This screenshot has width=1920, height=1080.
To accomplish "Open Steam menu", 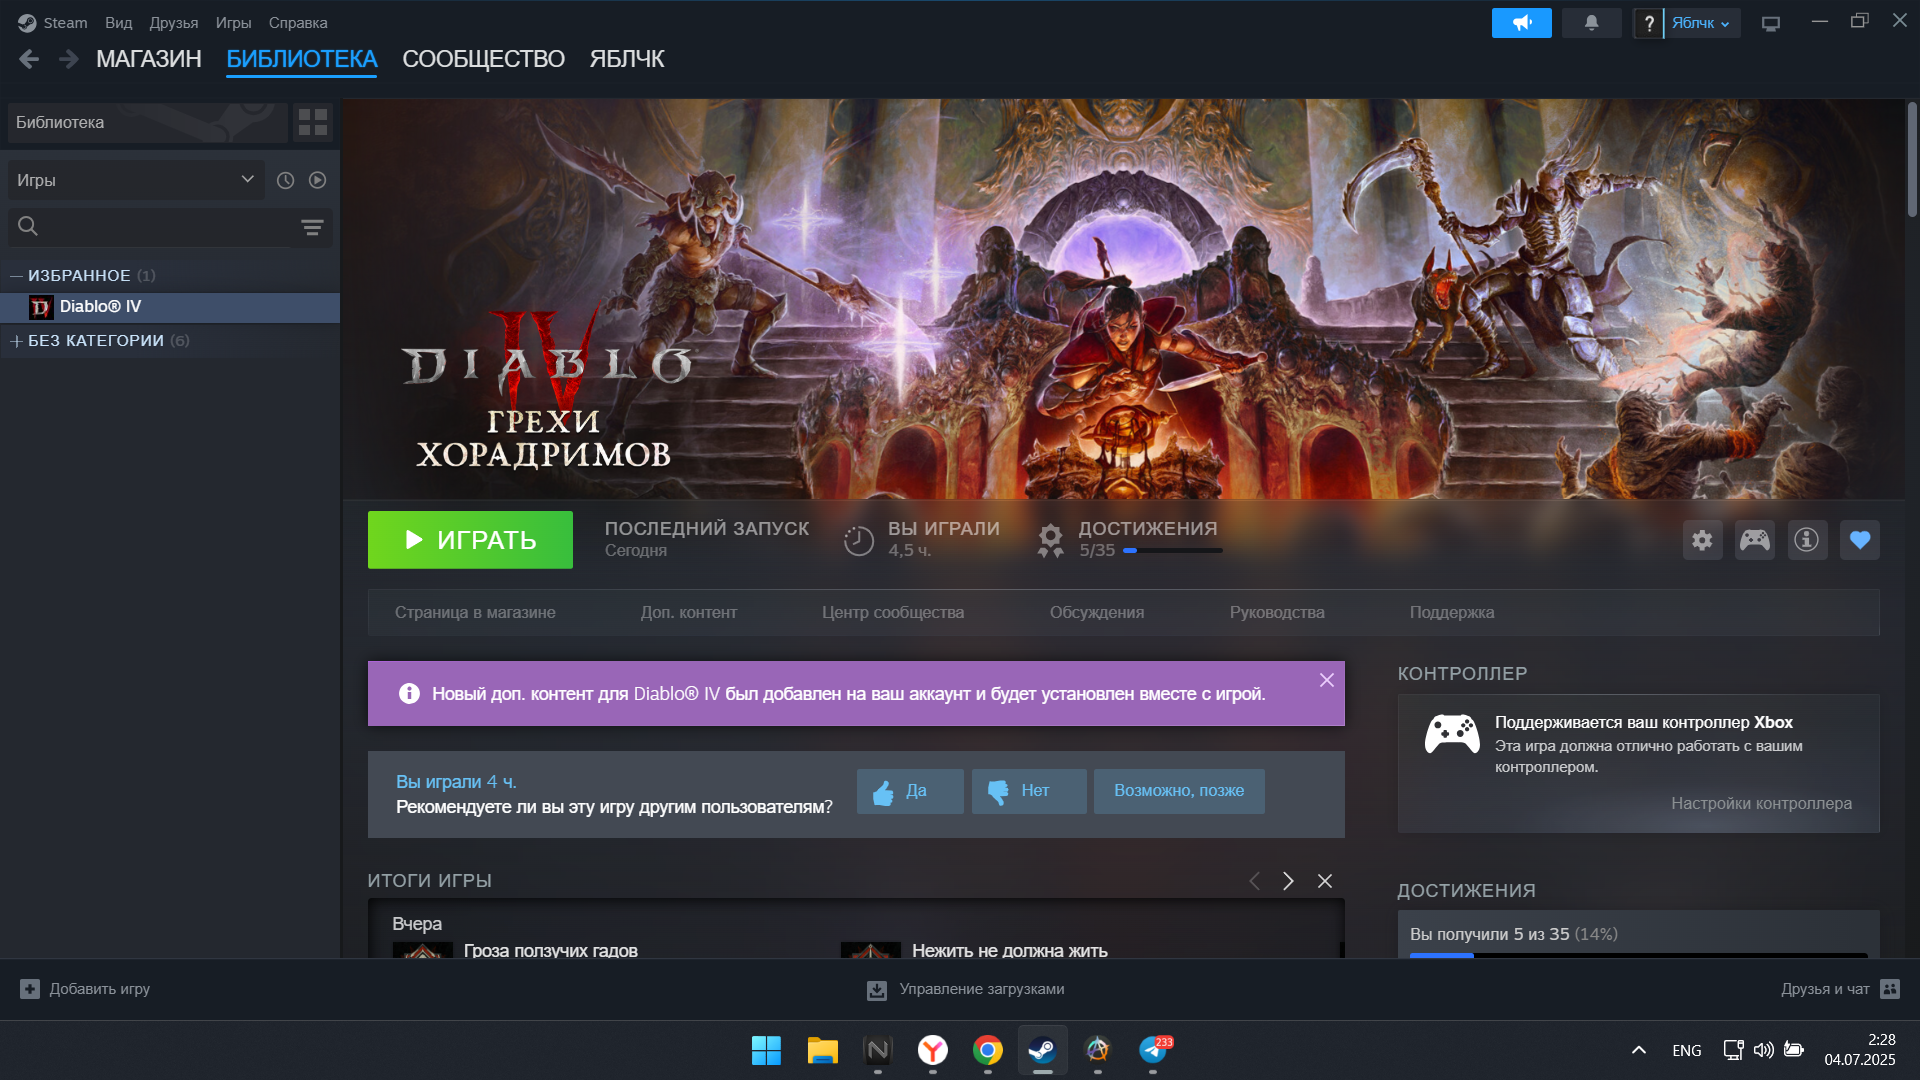I will 65,22.
